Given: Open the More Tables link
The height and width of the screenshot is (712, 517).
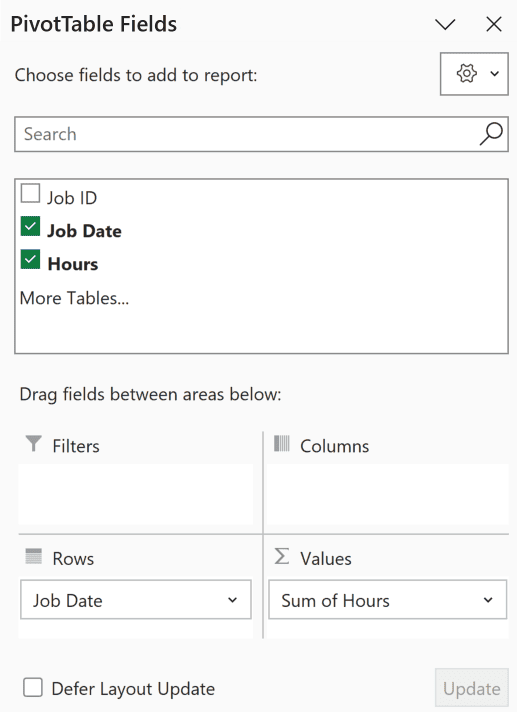Looking at the screenshot, I should (x=74, y=298).
